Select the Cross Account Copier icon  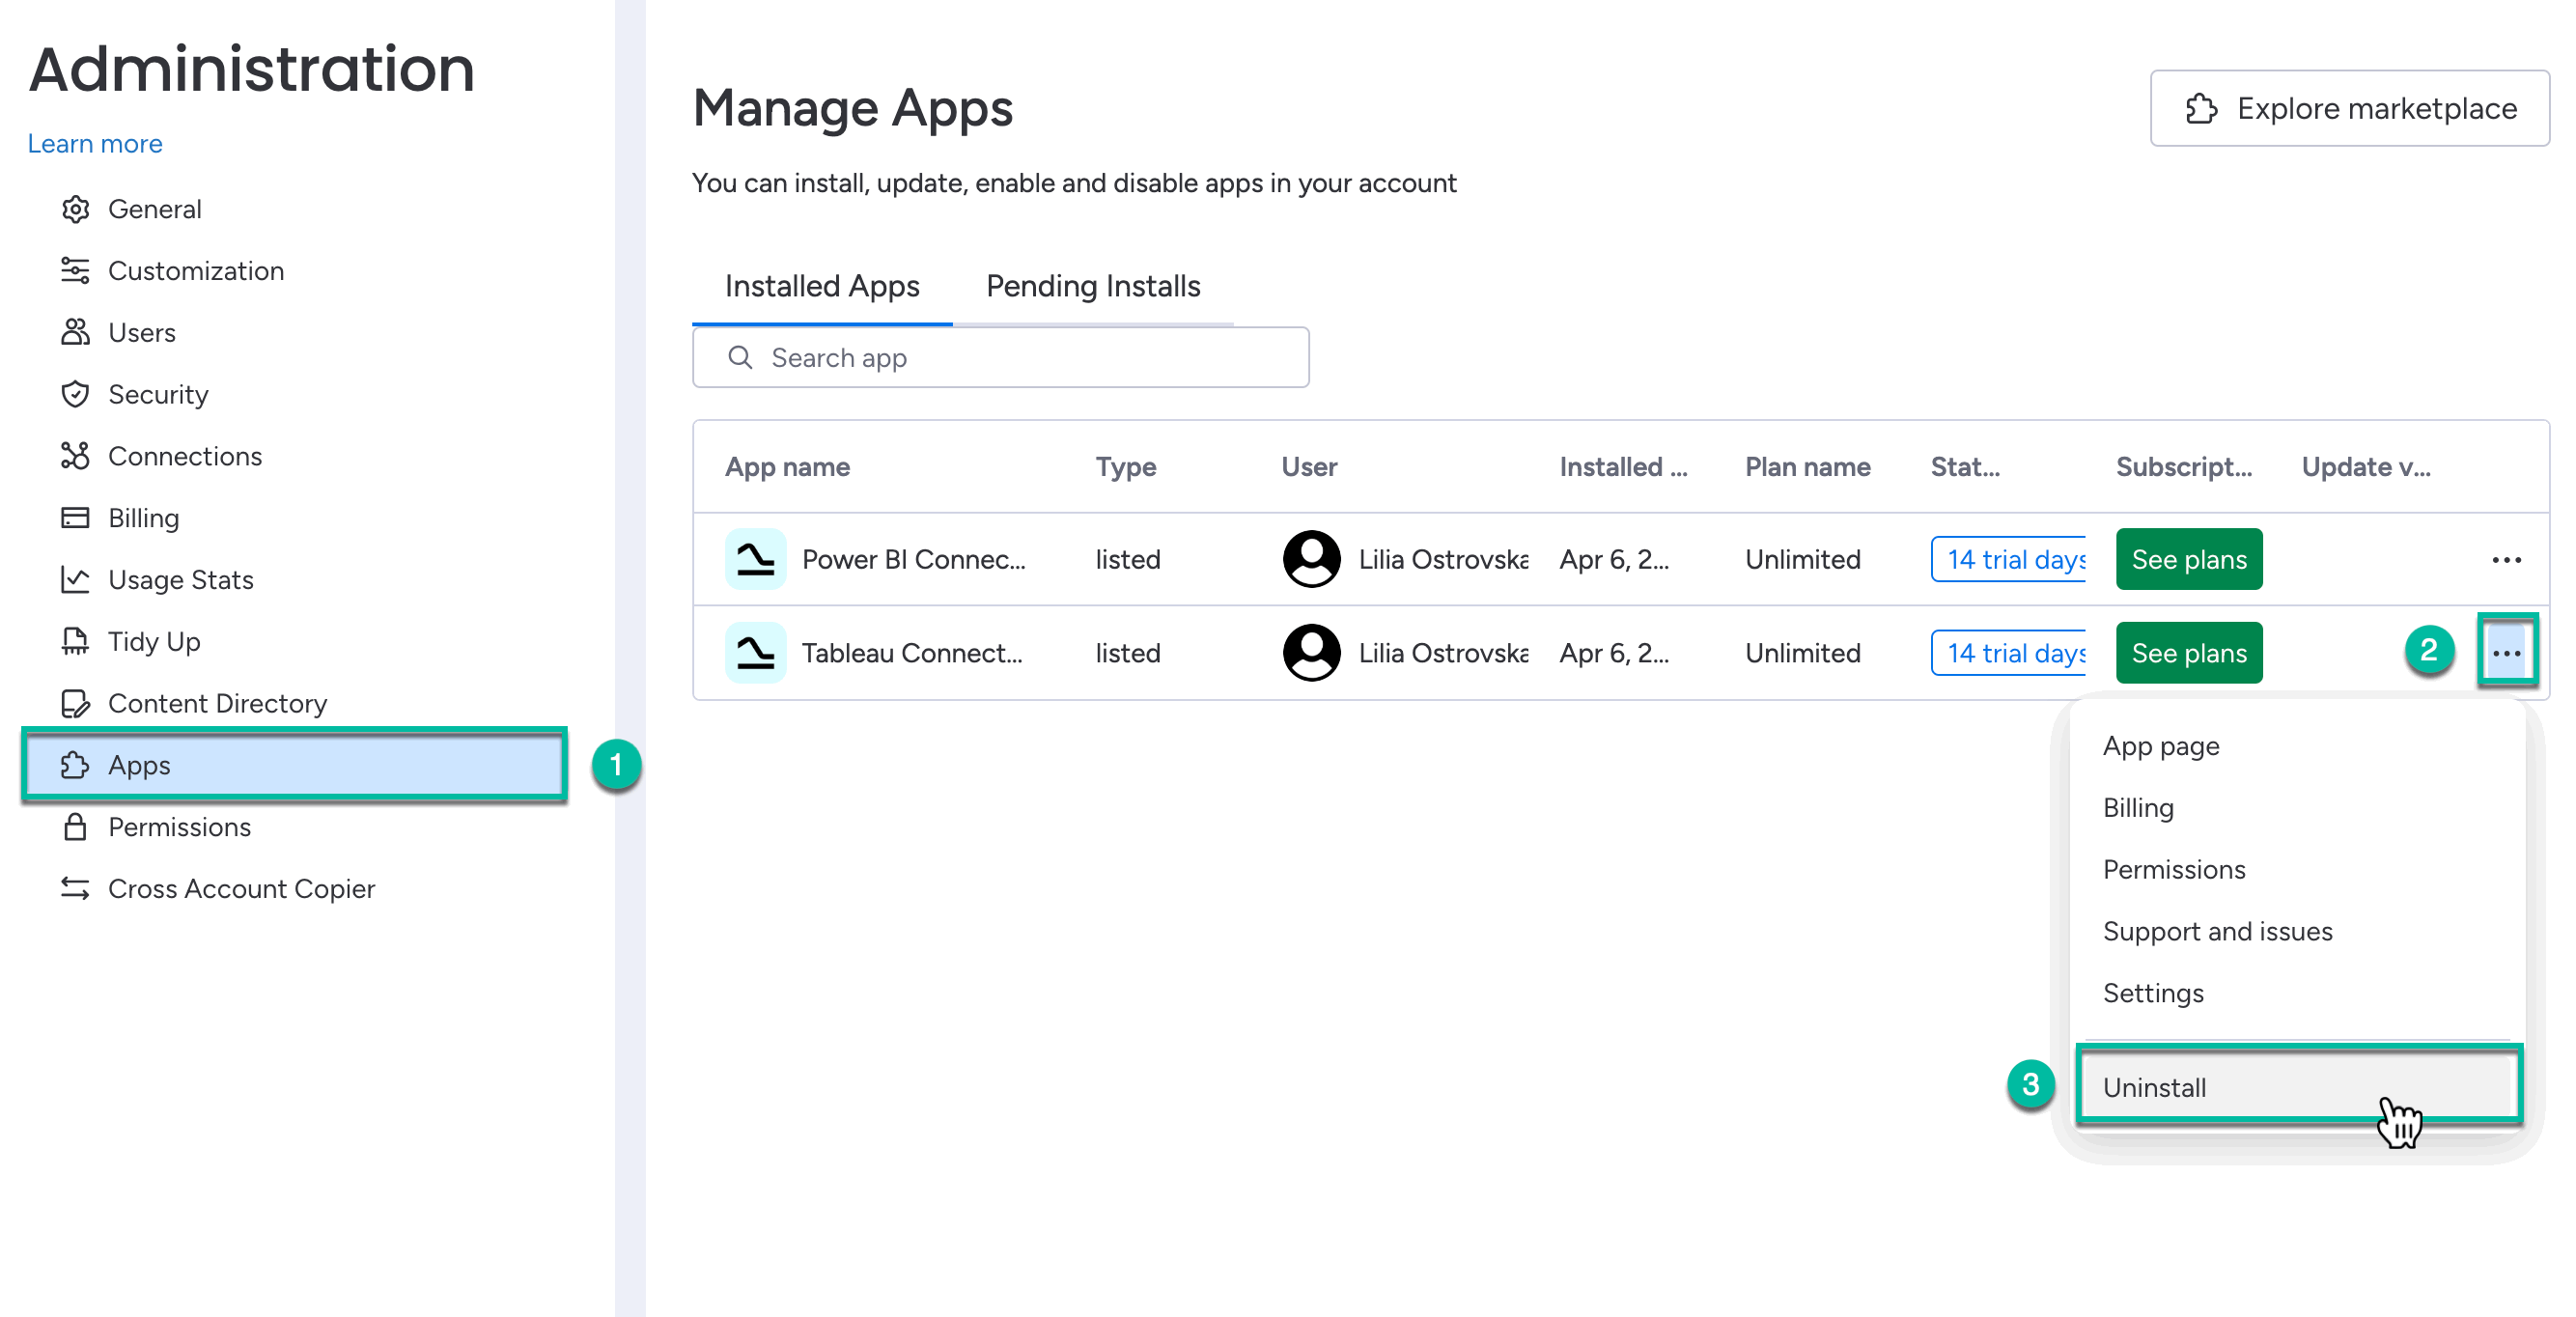click(76, 888)
